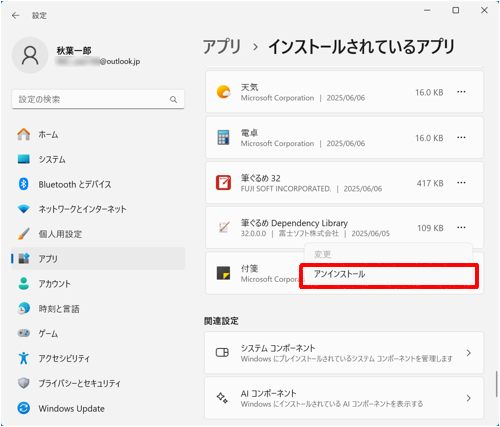Click FUJI SOFT INCORPORATED. publisher text
The width and height of the screenshot is (500, 427).
coord(286,189)
